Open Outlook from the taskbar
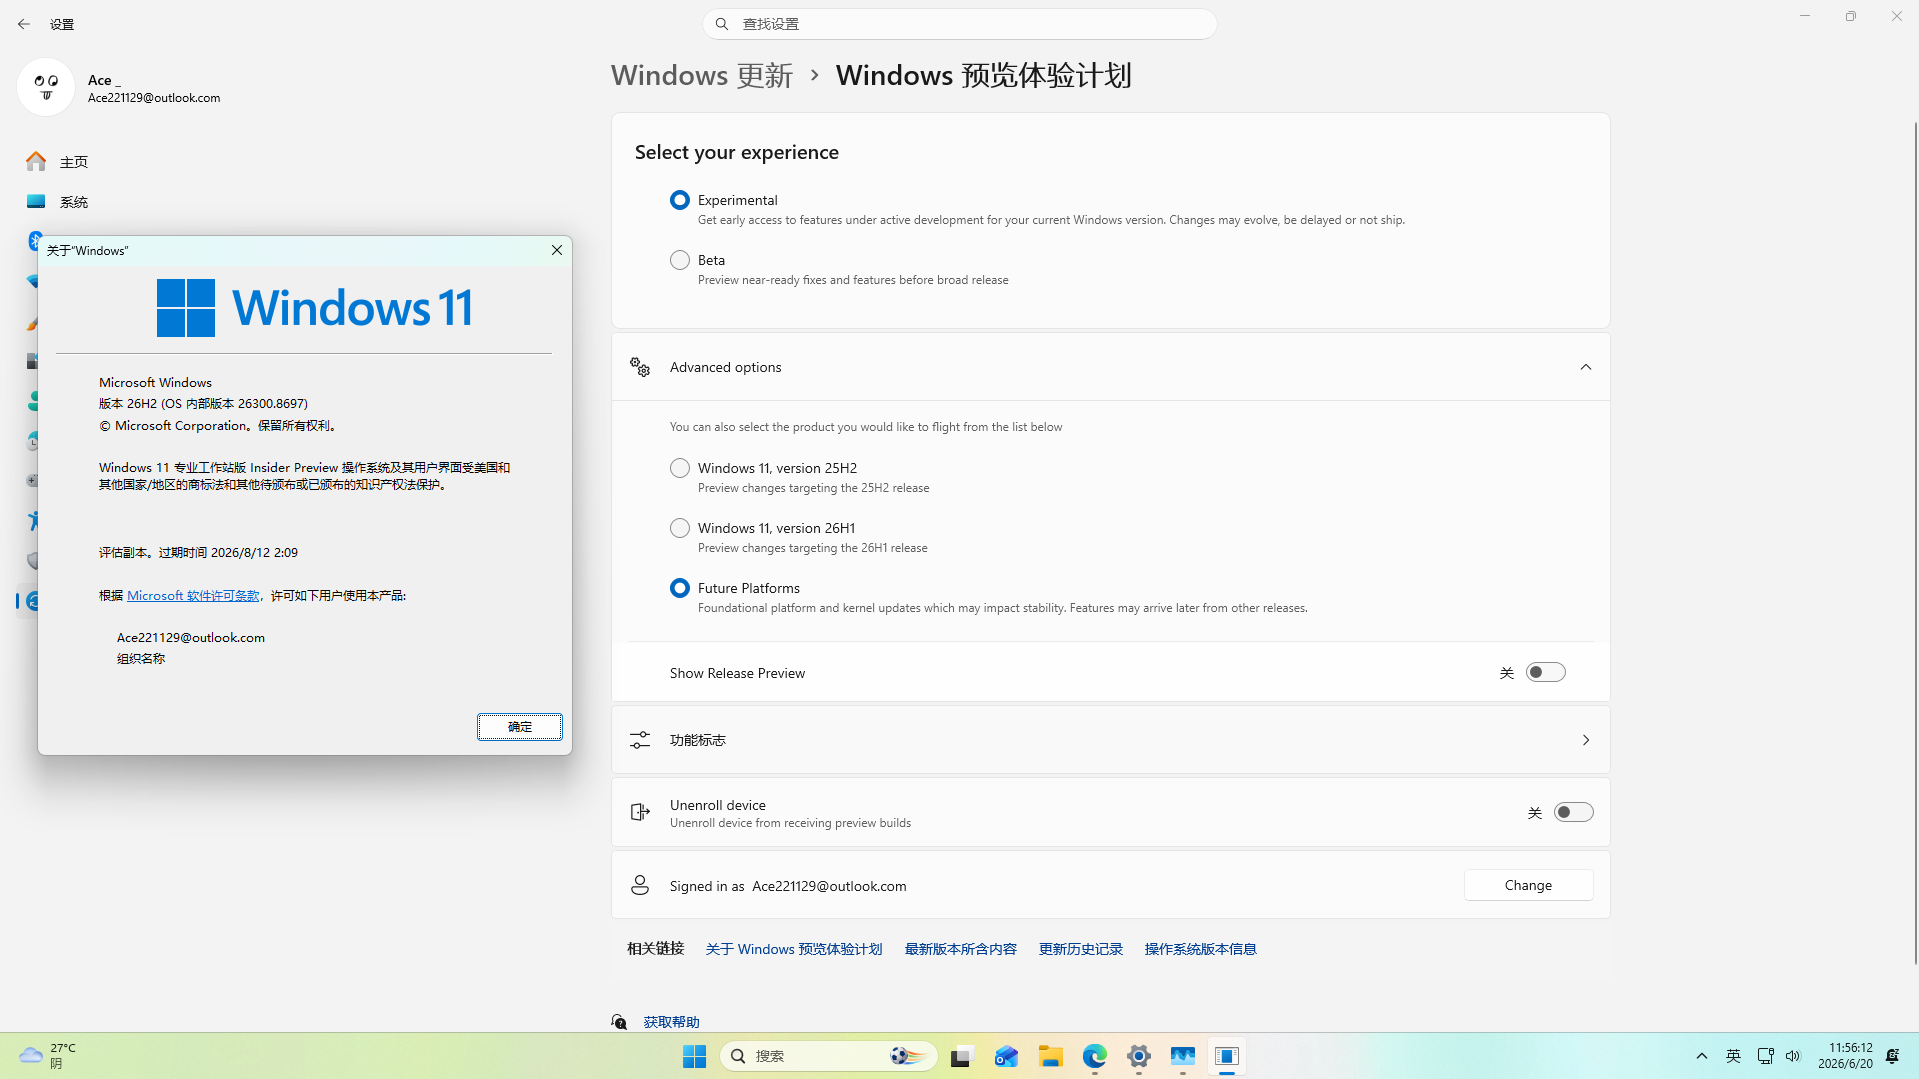 pyautogui.click(x=1006, y=1056)
